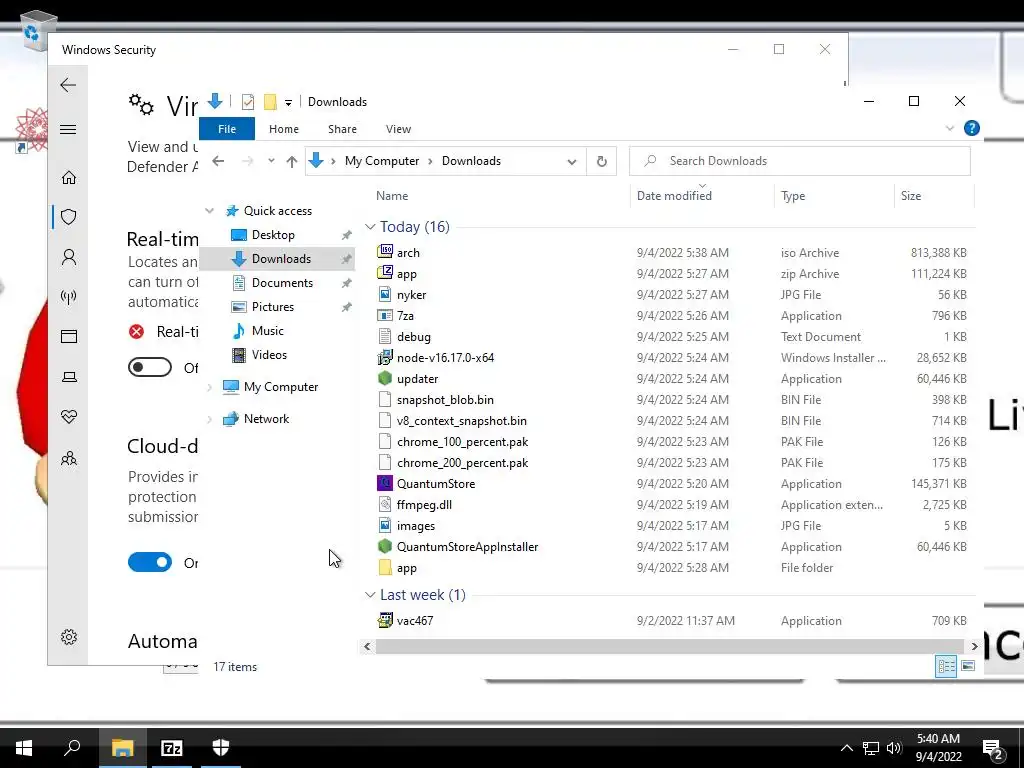Select Music in navigation pane
This screenshot has height=768, width=1024.
[x=267, y=331]
